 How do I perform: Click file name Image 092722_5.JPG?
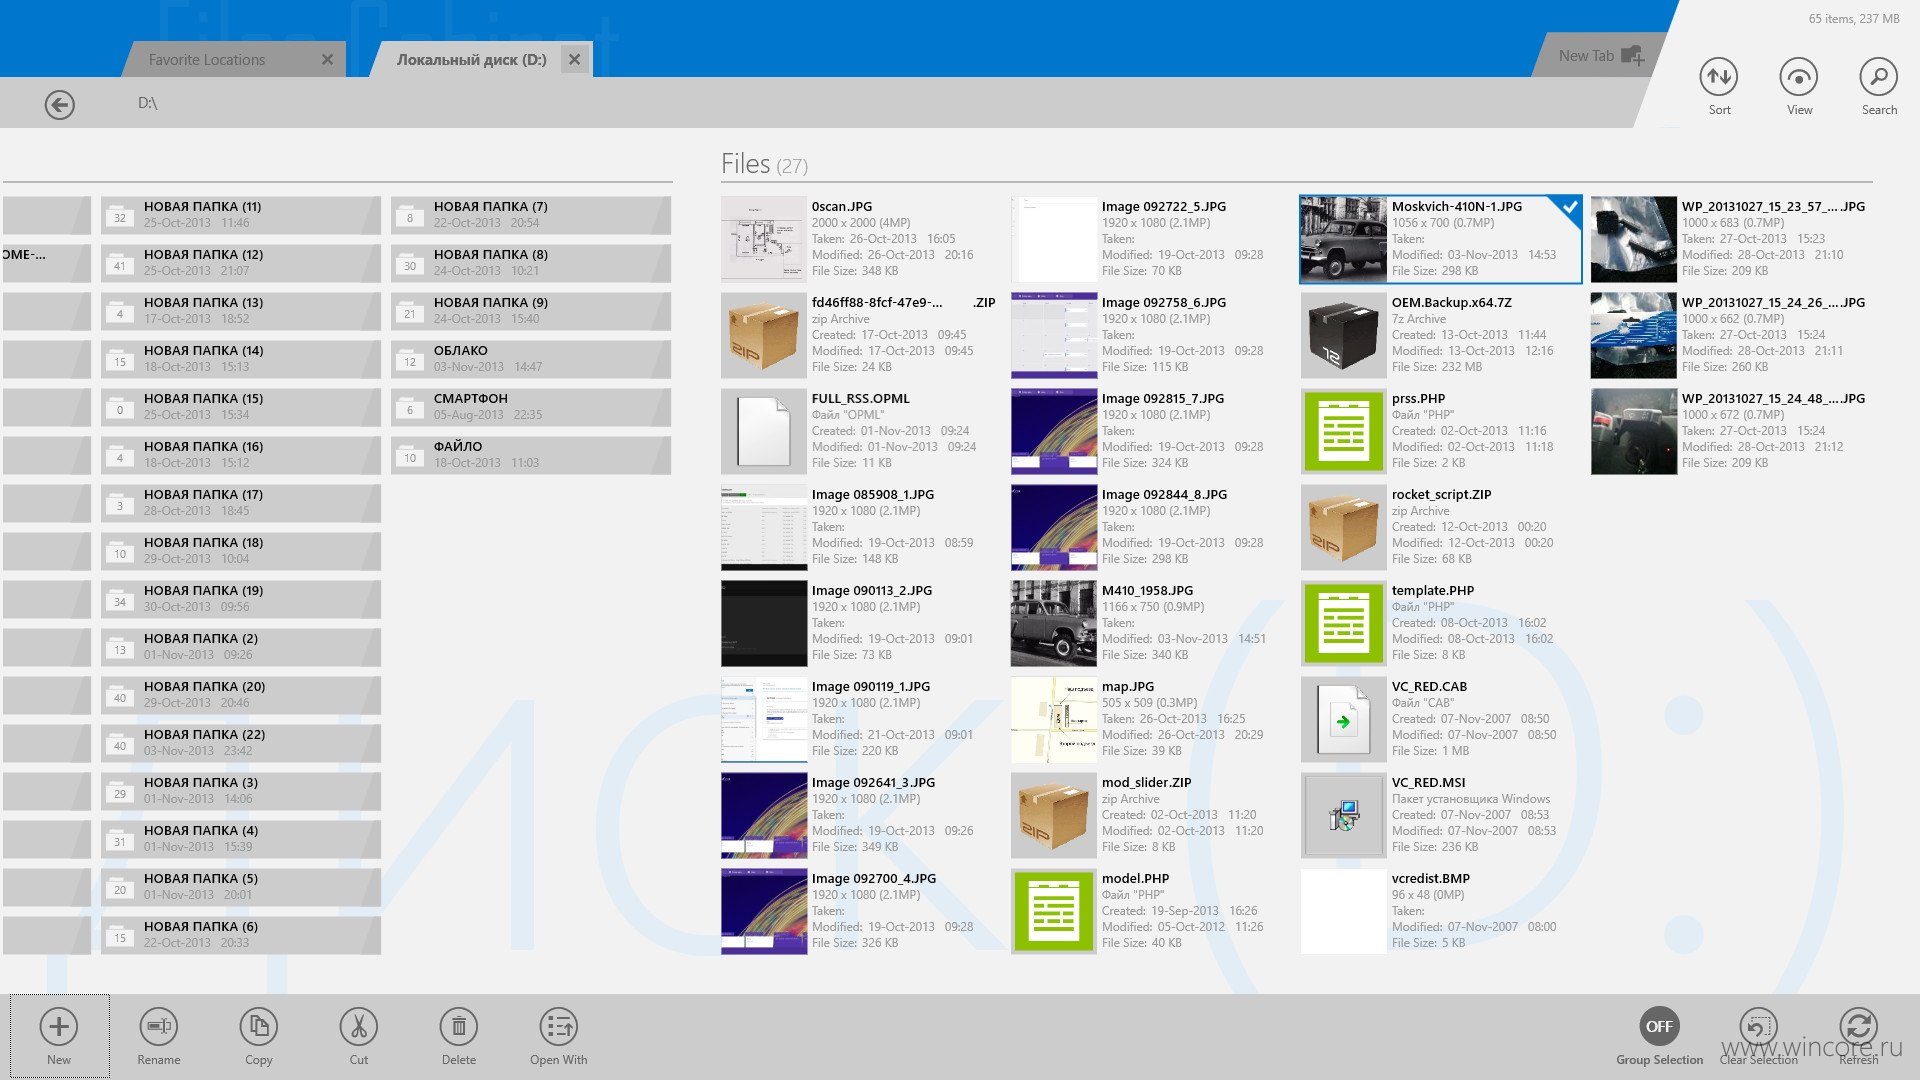pos(1164,206)
